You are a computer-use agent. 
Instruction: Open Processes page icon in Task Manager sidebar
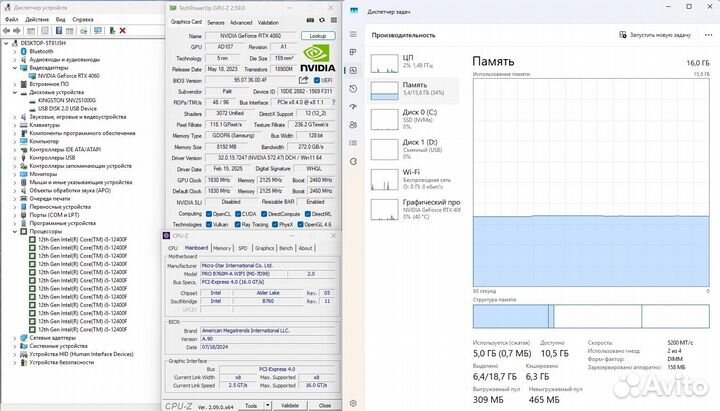(x=353, y=52)
